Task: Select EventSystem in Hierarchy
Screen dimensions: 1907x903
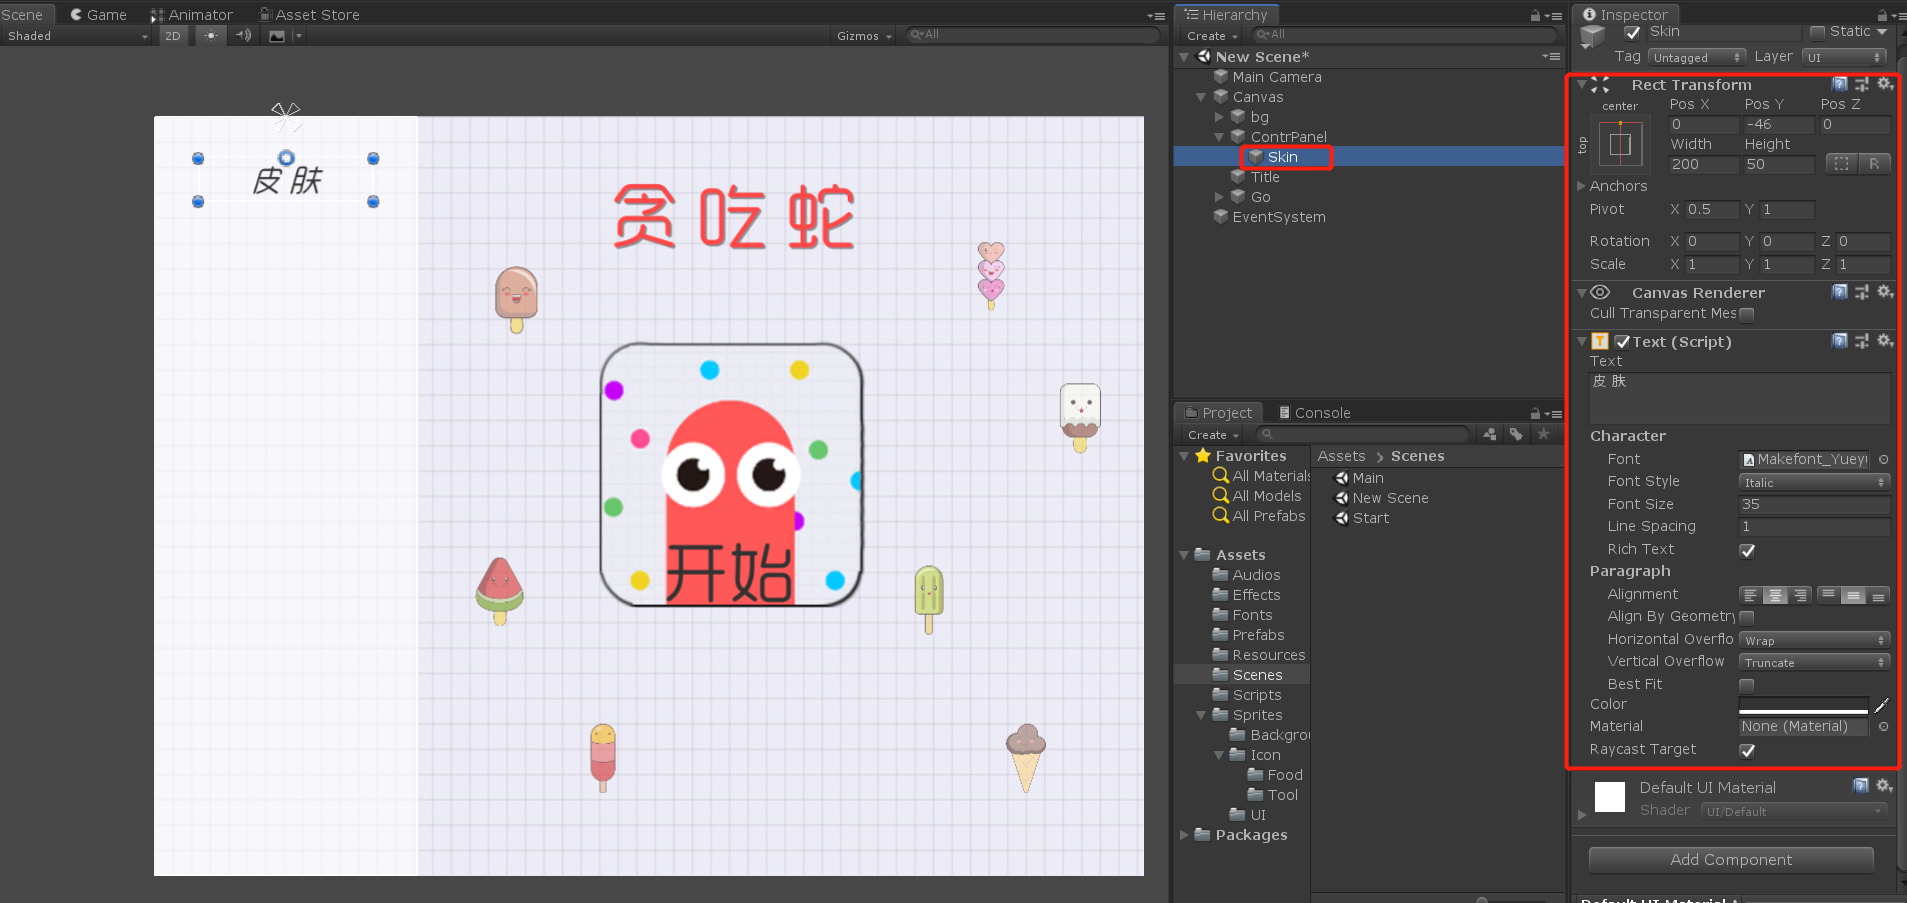Action: (x=1278, y=217)
